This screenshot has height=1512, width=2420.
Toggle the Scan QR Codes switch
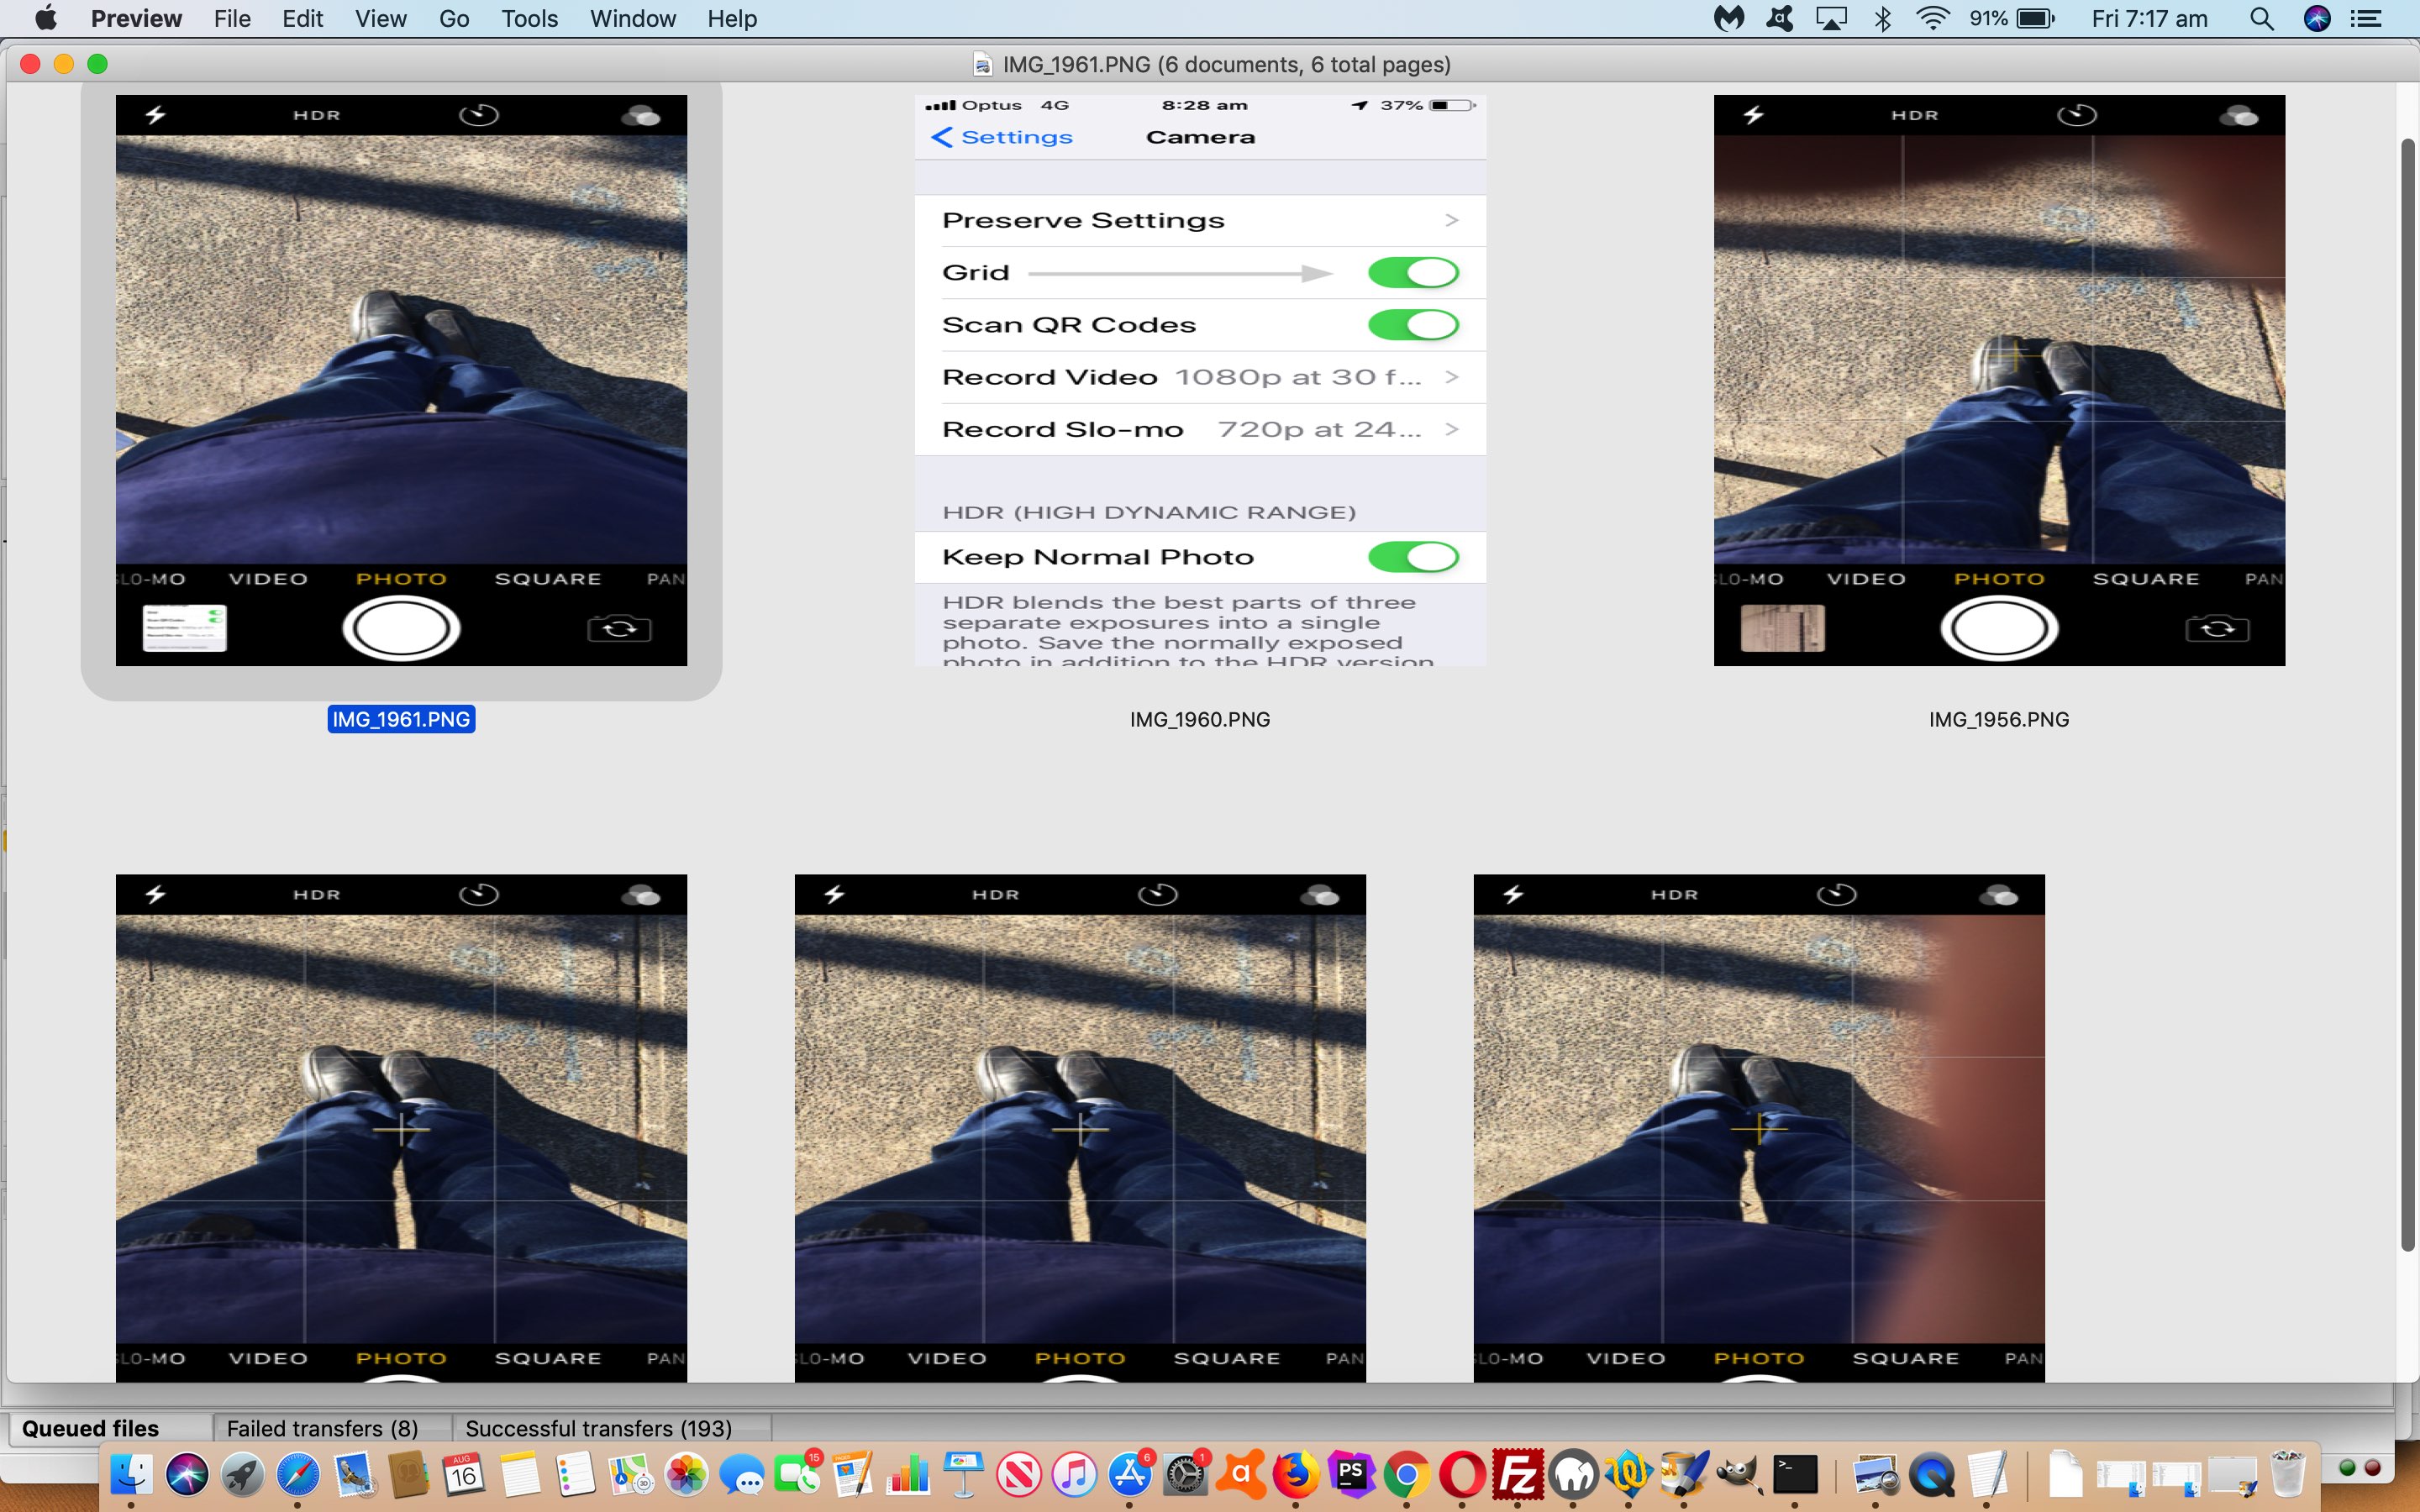[x=1412, y=325]
